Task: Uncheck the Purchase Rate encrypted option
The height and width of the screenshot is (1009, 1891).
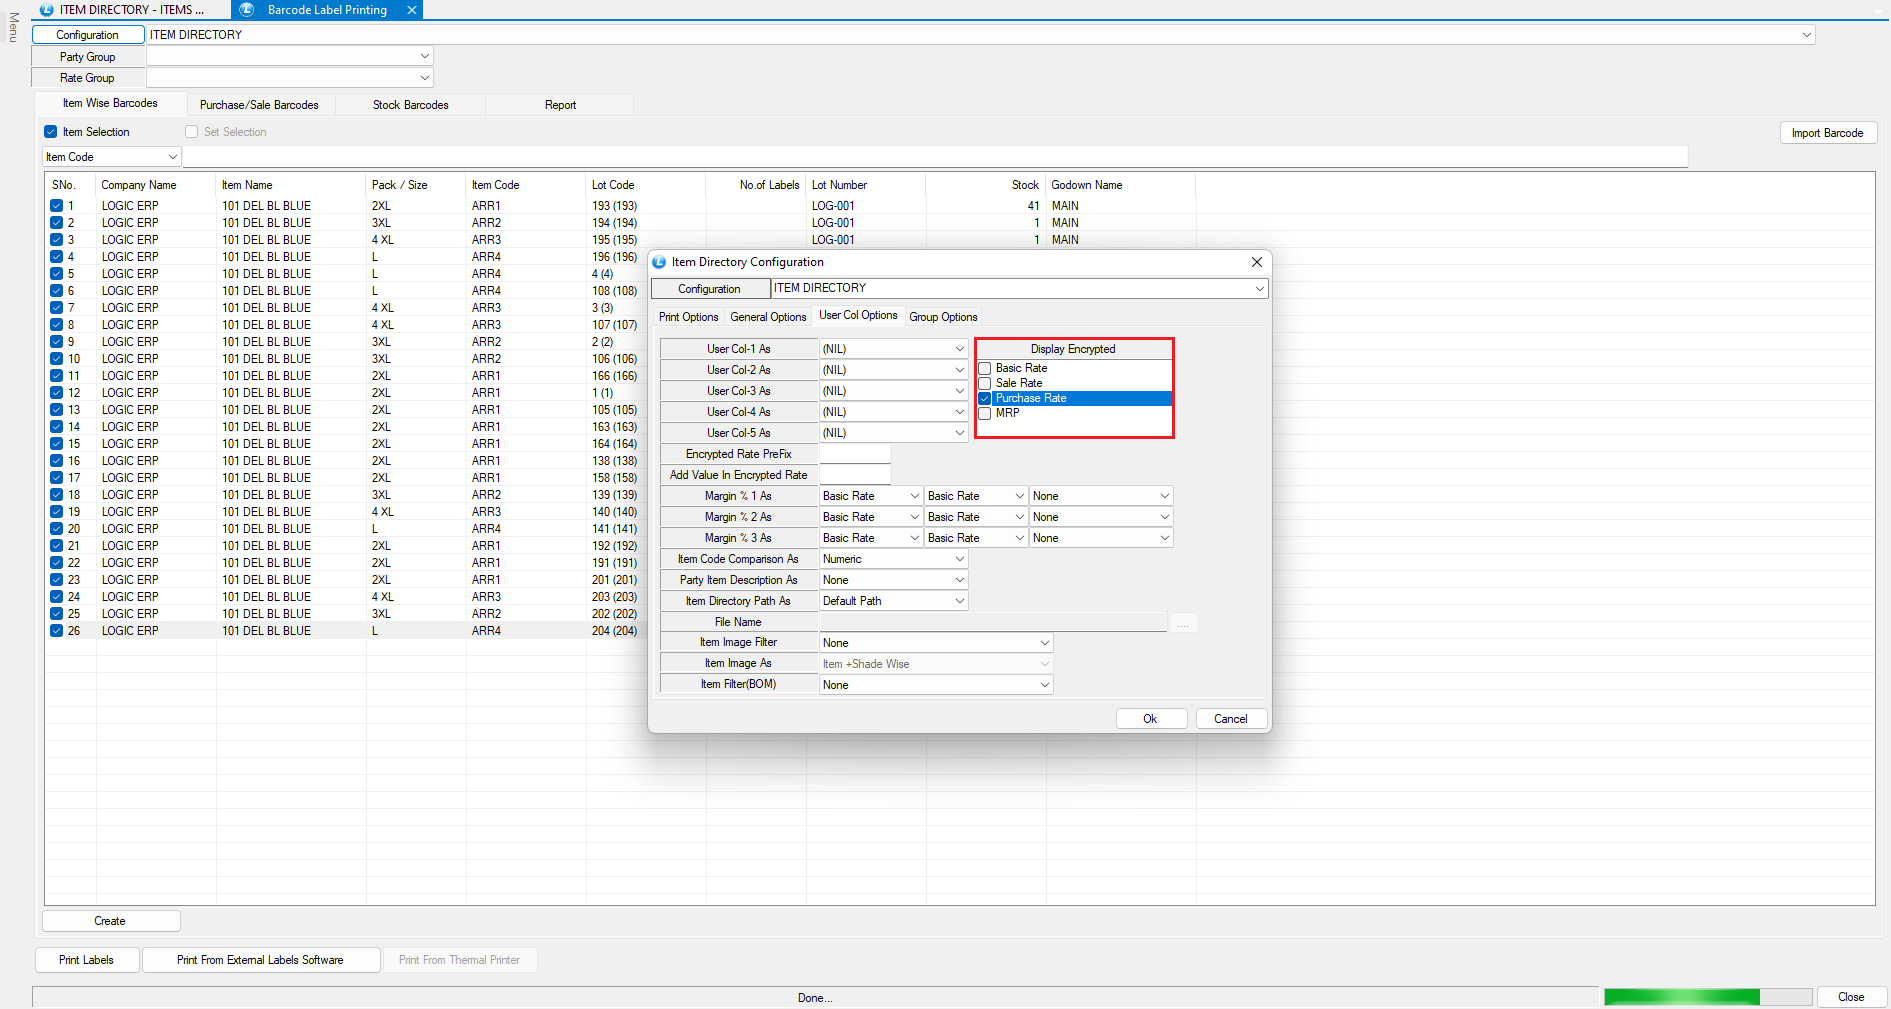Action: tap(985, 399)
